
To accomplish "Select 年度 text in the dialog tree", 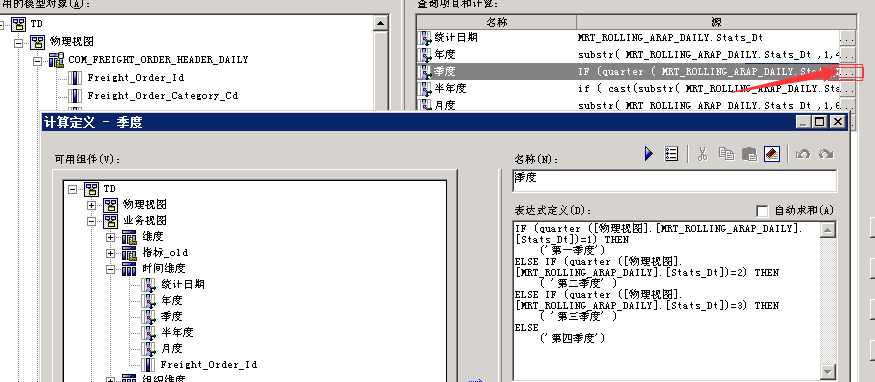I will pos(172,301).
